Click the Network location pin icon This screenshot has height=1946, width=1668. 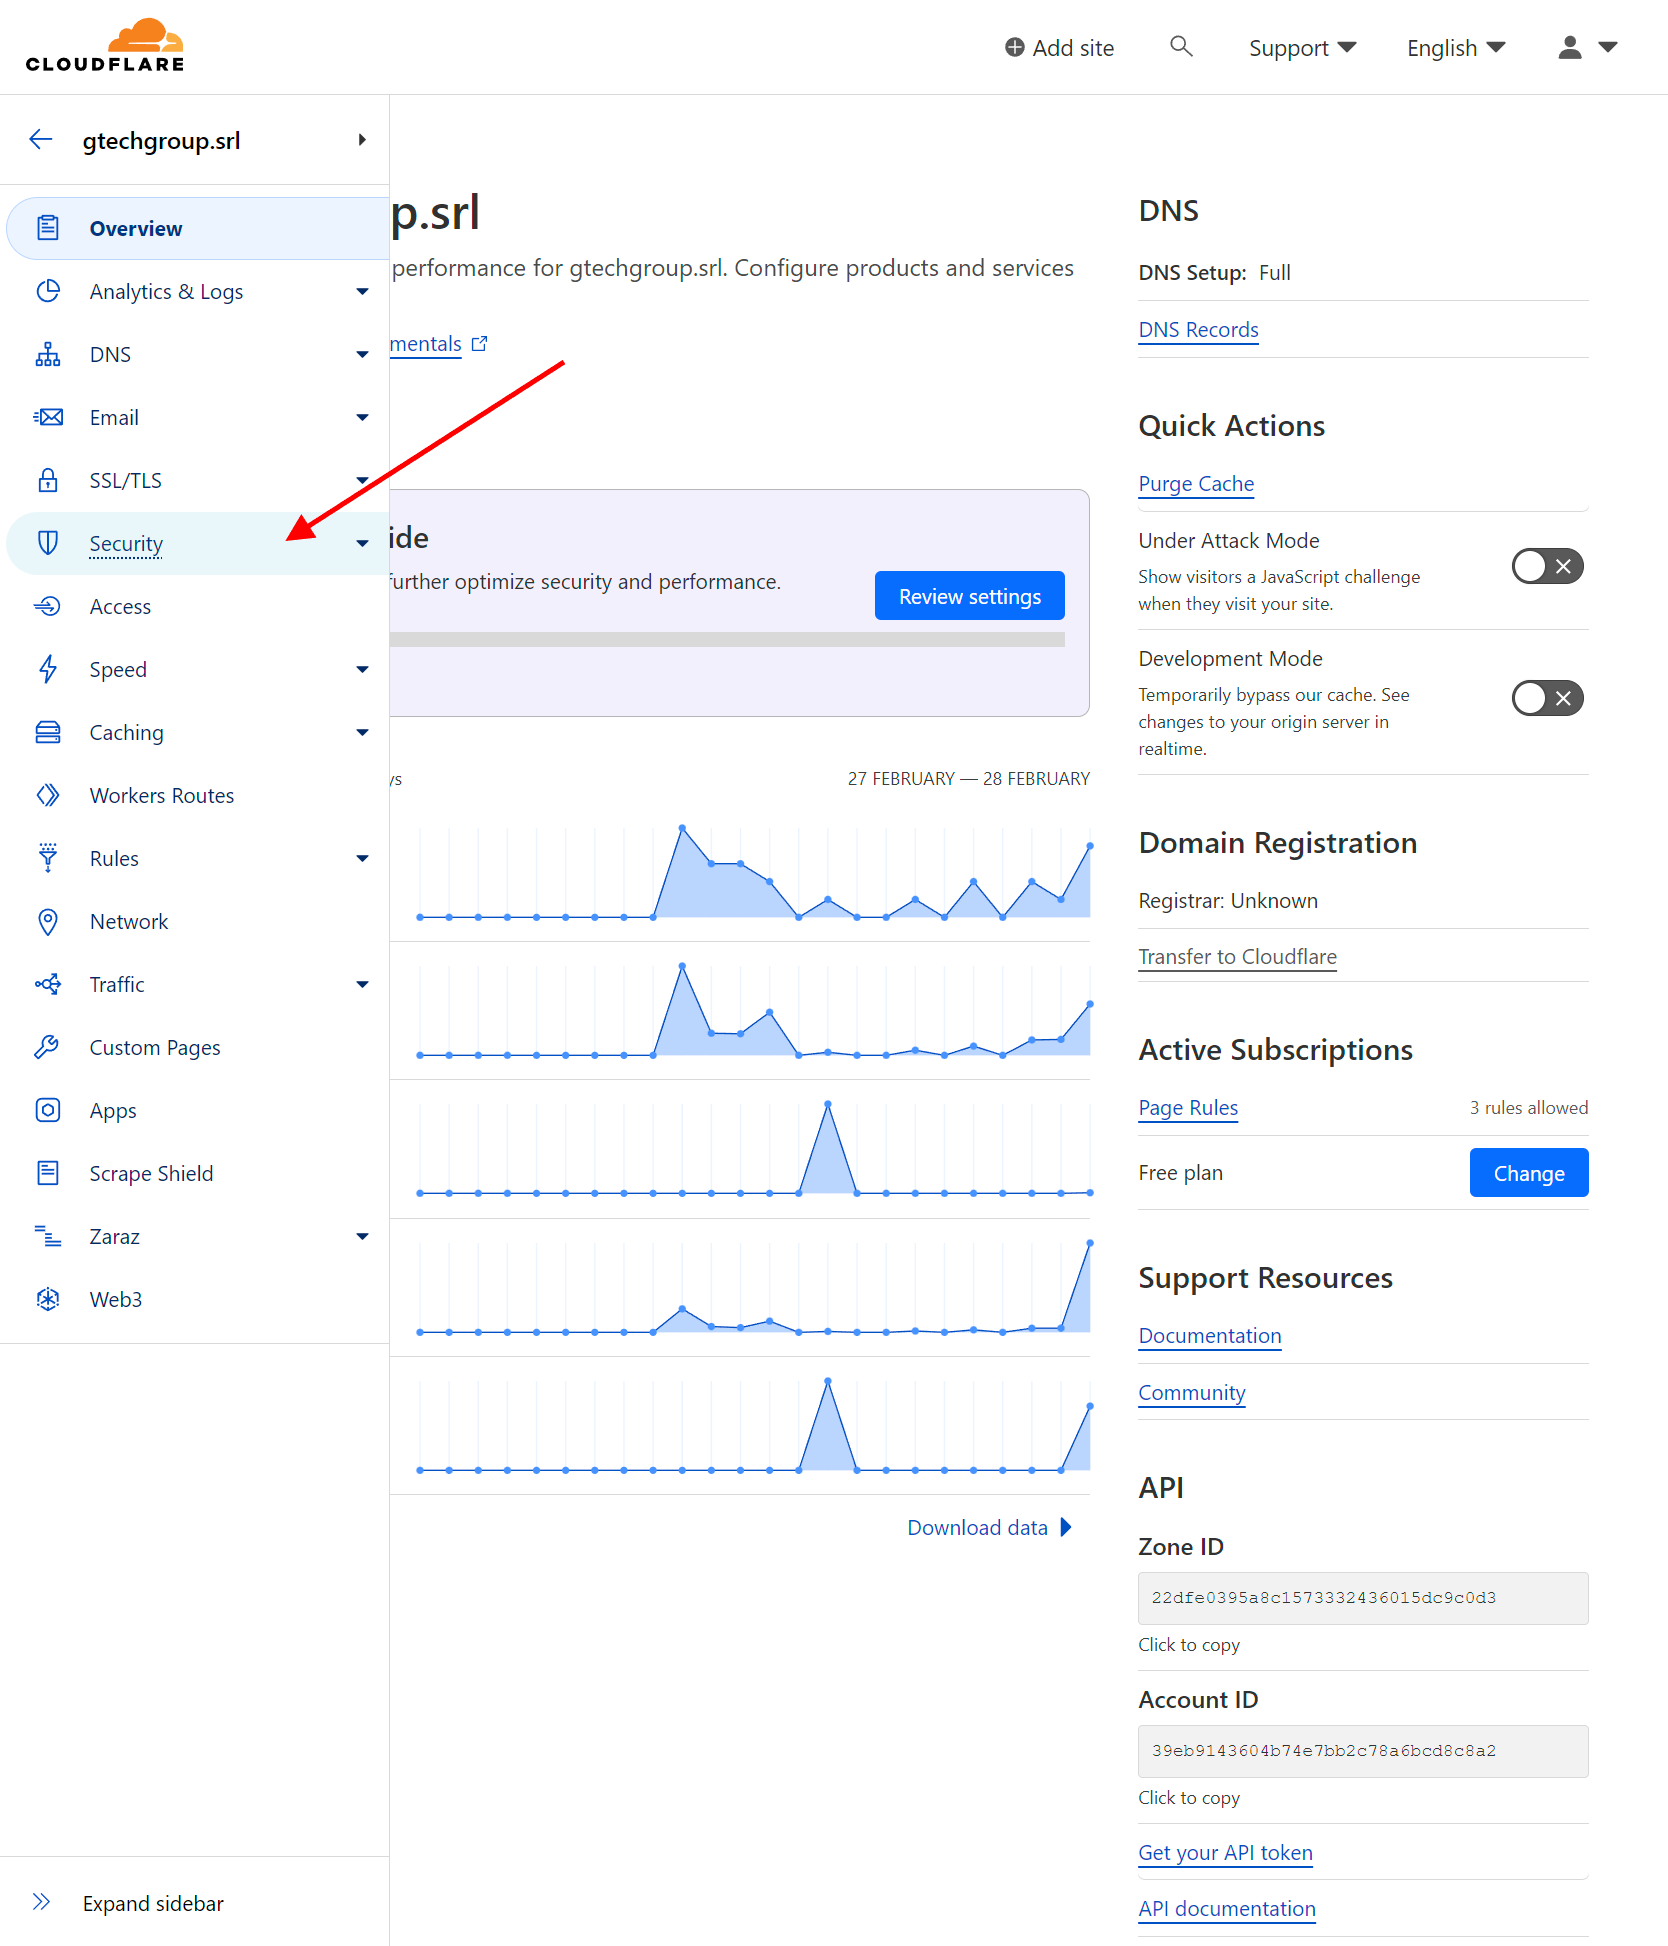48,921
